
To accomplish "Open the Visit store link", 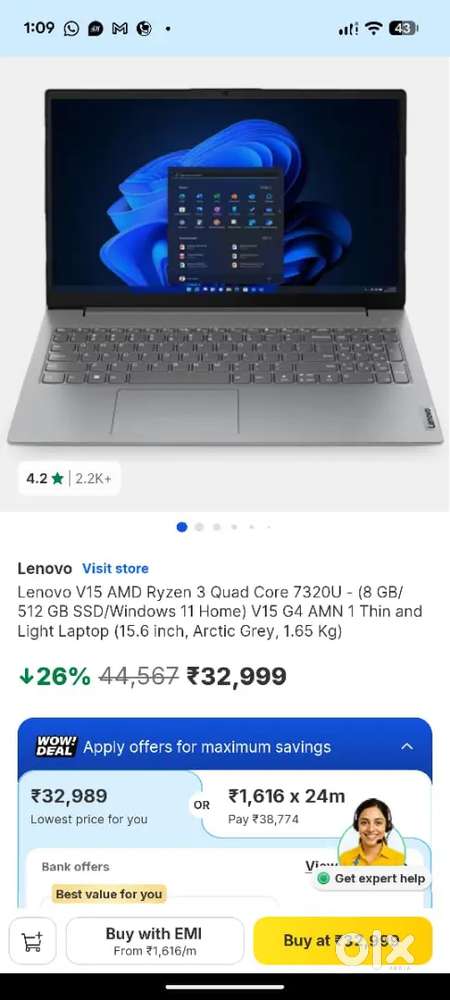I will pos(115,568).
